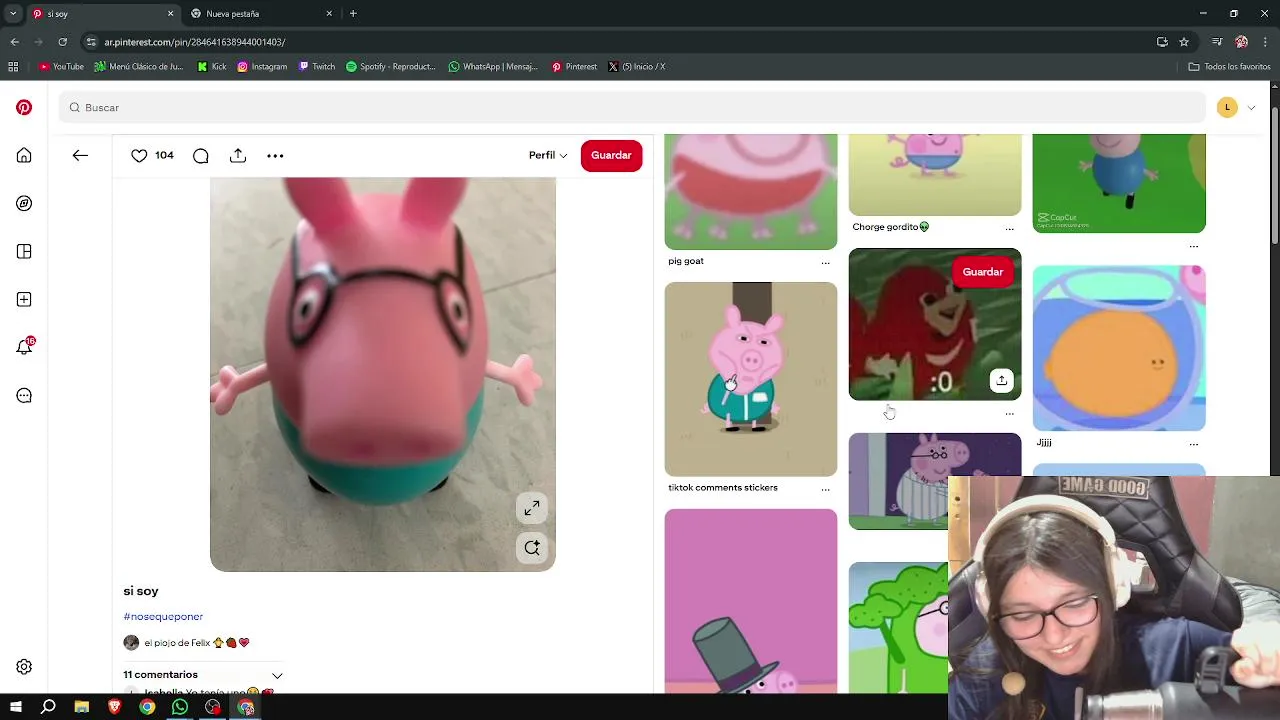Open the Pinterest bookmark in the bar
The height and width of the screenshot is (720, 1280).
click(x=574, y=67)
